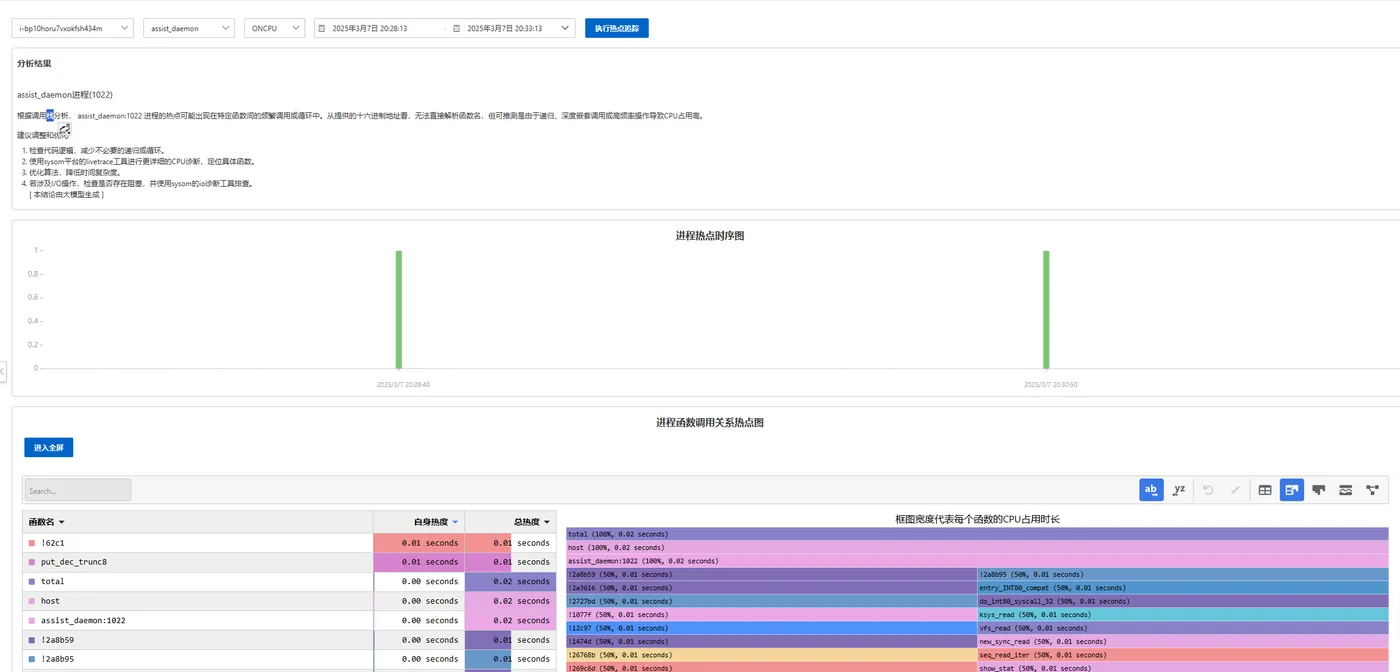This screenshot has height=672, width=1400.
Task: Click the start date calendar icon
Action: pyautogui.click(x=322, y=29)
